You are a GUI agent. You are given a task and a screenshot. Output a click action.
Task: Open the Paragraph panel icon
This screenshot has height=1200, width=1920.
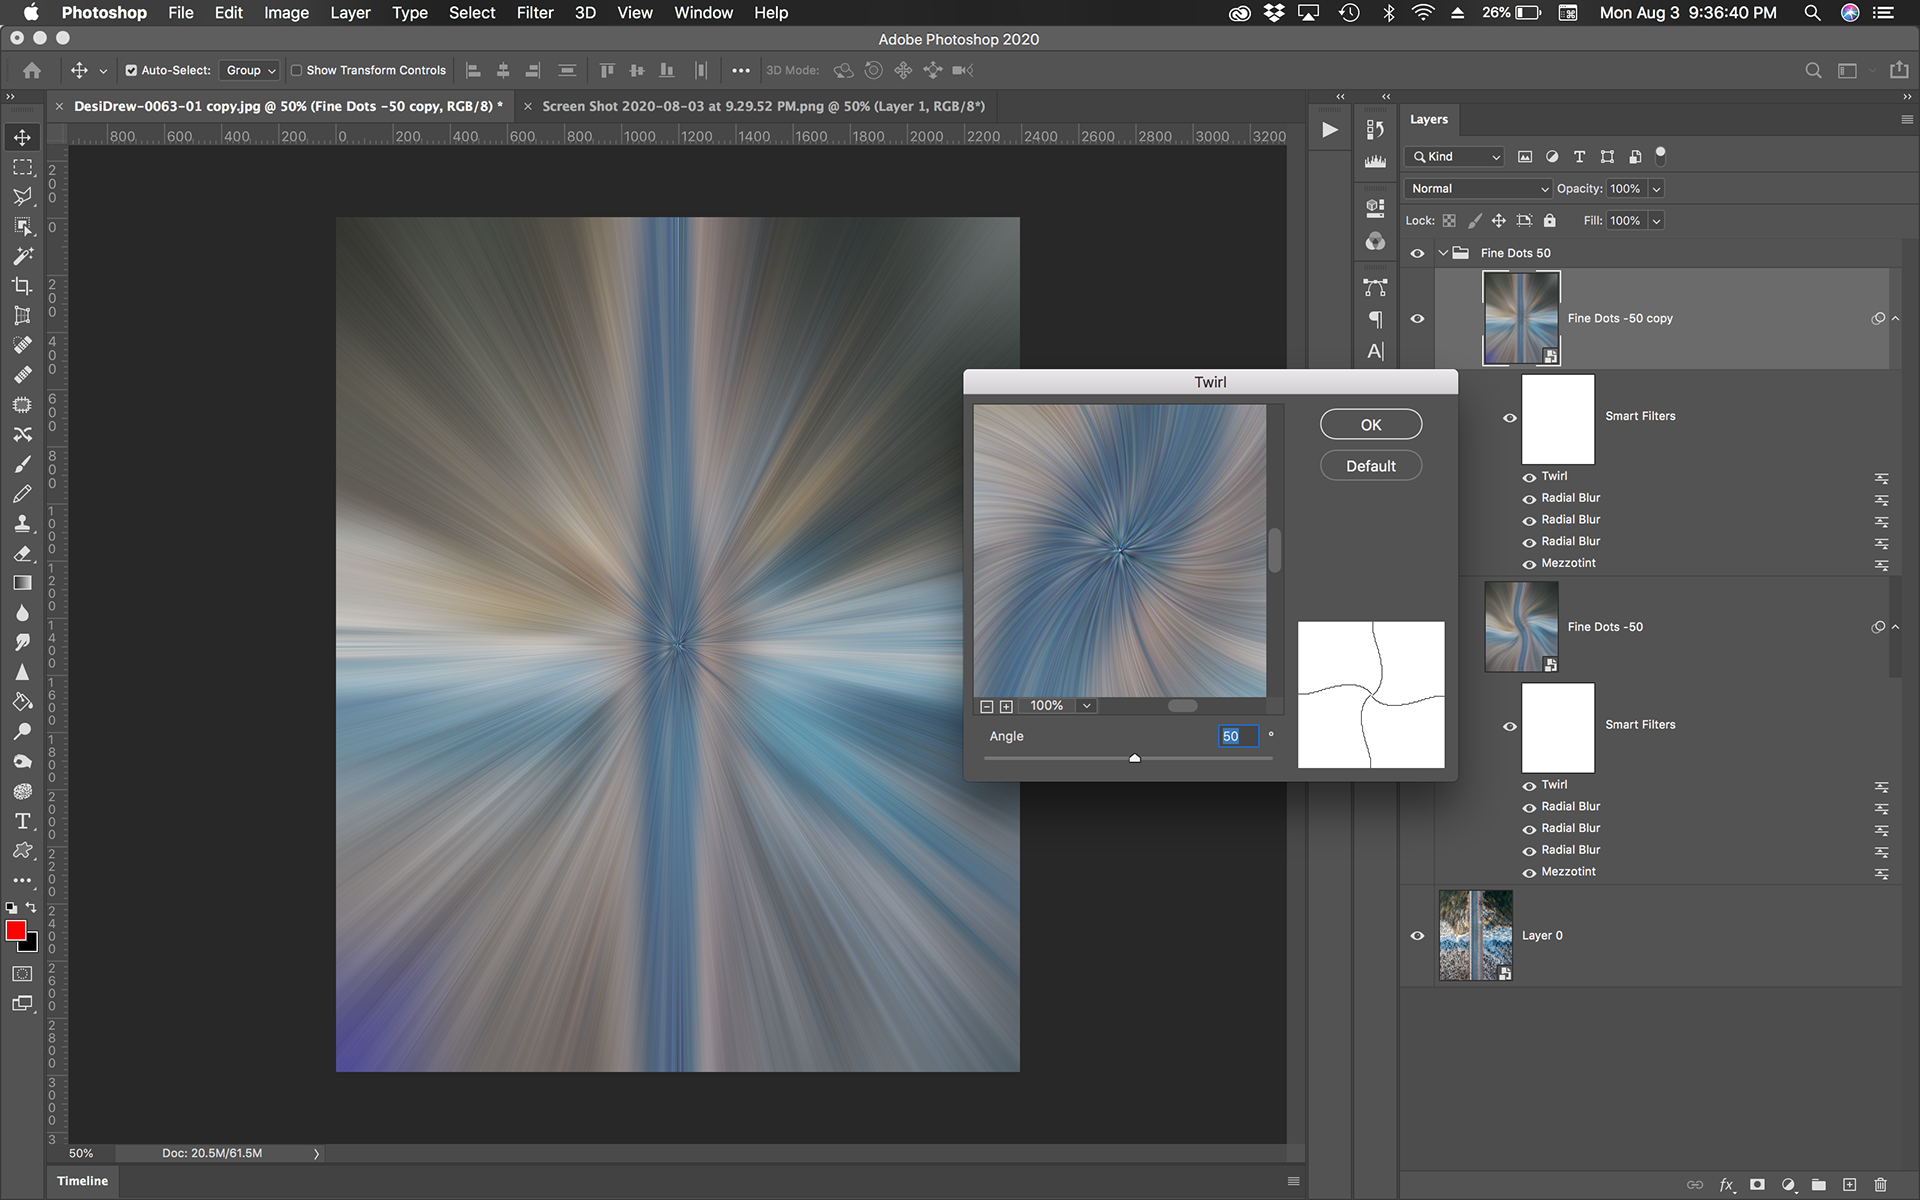[1375, 319]
